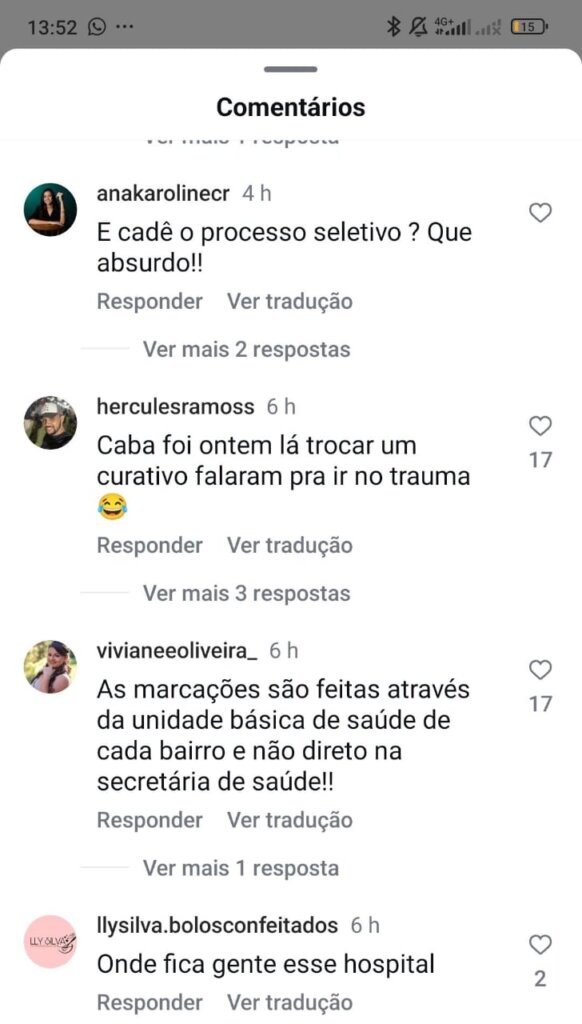This screenshot has width=582, height=1024.
Task: Open herculesramoss's avatar
Action: [x=50, y=423]
